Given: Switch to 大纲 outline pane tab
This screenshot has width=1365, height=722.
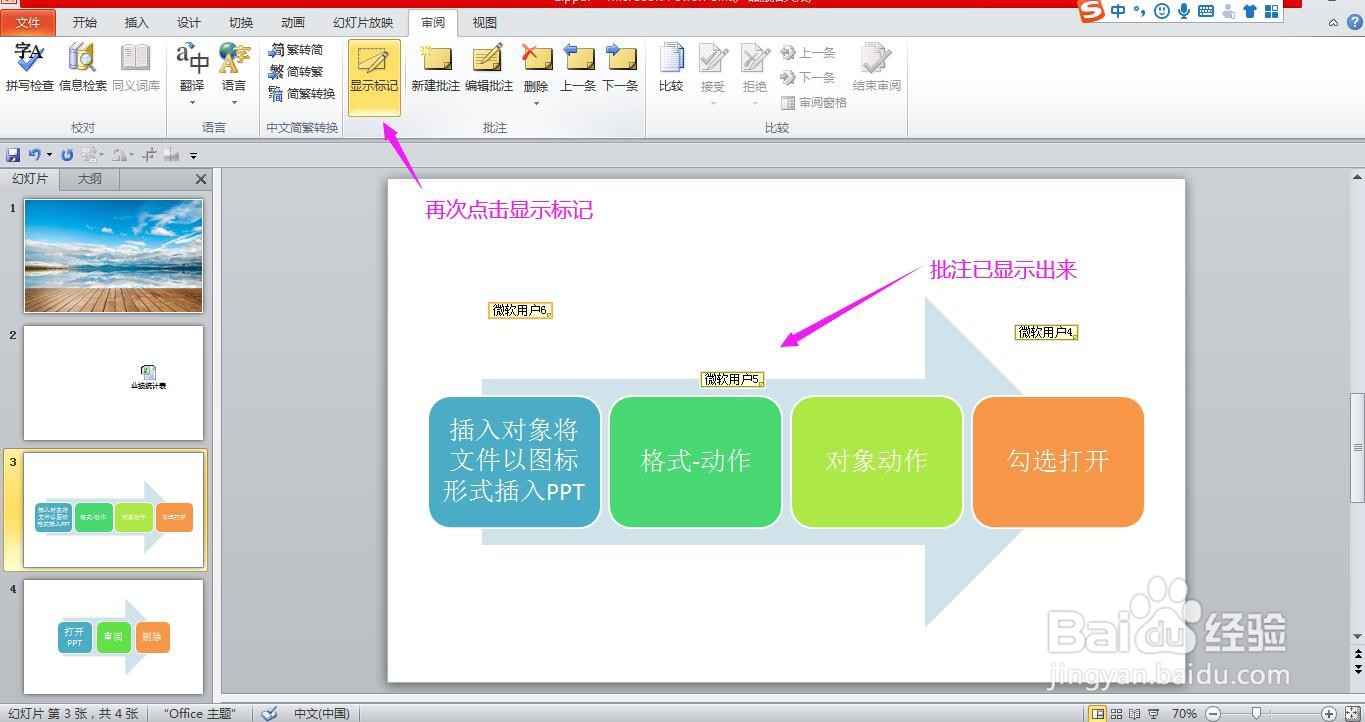Looking at the screenshot, I should 90,179.
